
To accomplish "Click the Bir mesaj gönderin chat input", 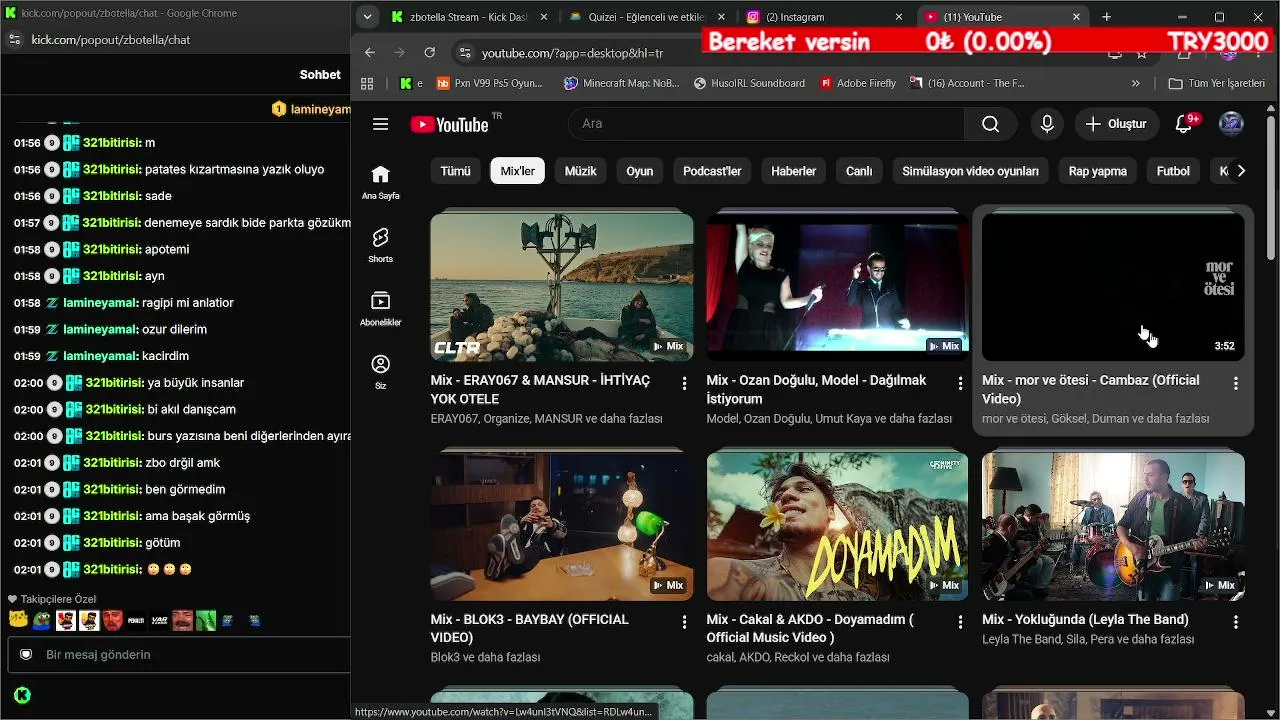I will coord(178,654).
